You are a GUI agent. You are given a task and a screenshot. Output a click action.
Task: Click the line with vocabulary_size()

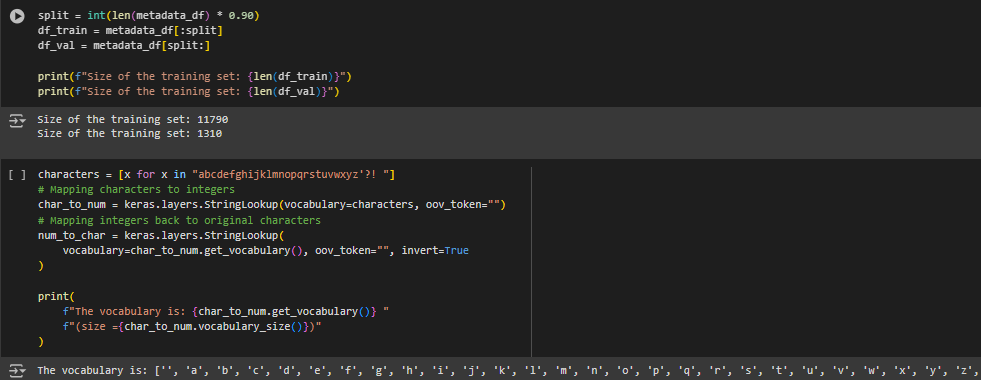point(192,326)
